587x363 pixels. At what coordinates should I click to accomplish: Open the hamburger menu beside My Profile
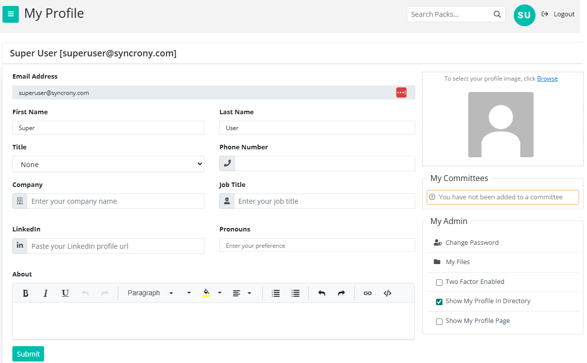pyautogui.click(x=10, y=14)
